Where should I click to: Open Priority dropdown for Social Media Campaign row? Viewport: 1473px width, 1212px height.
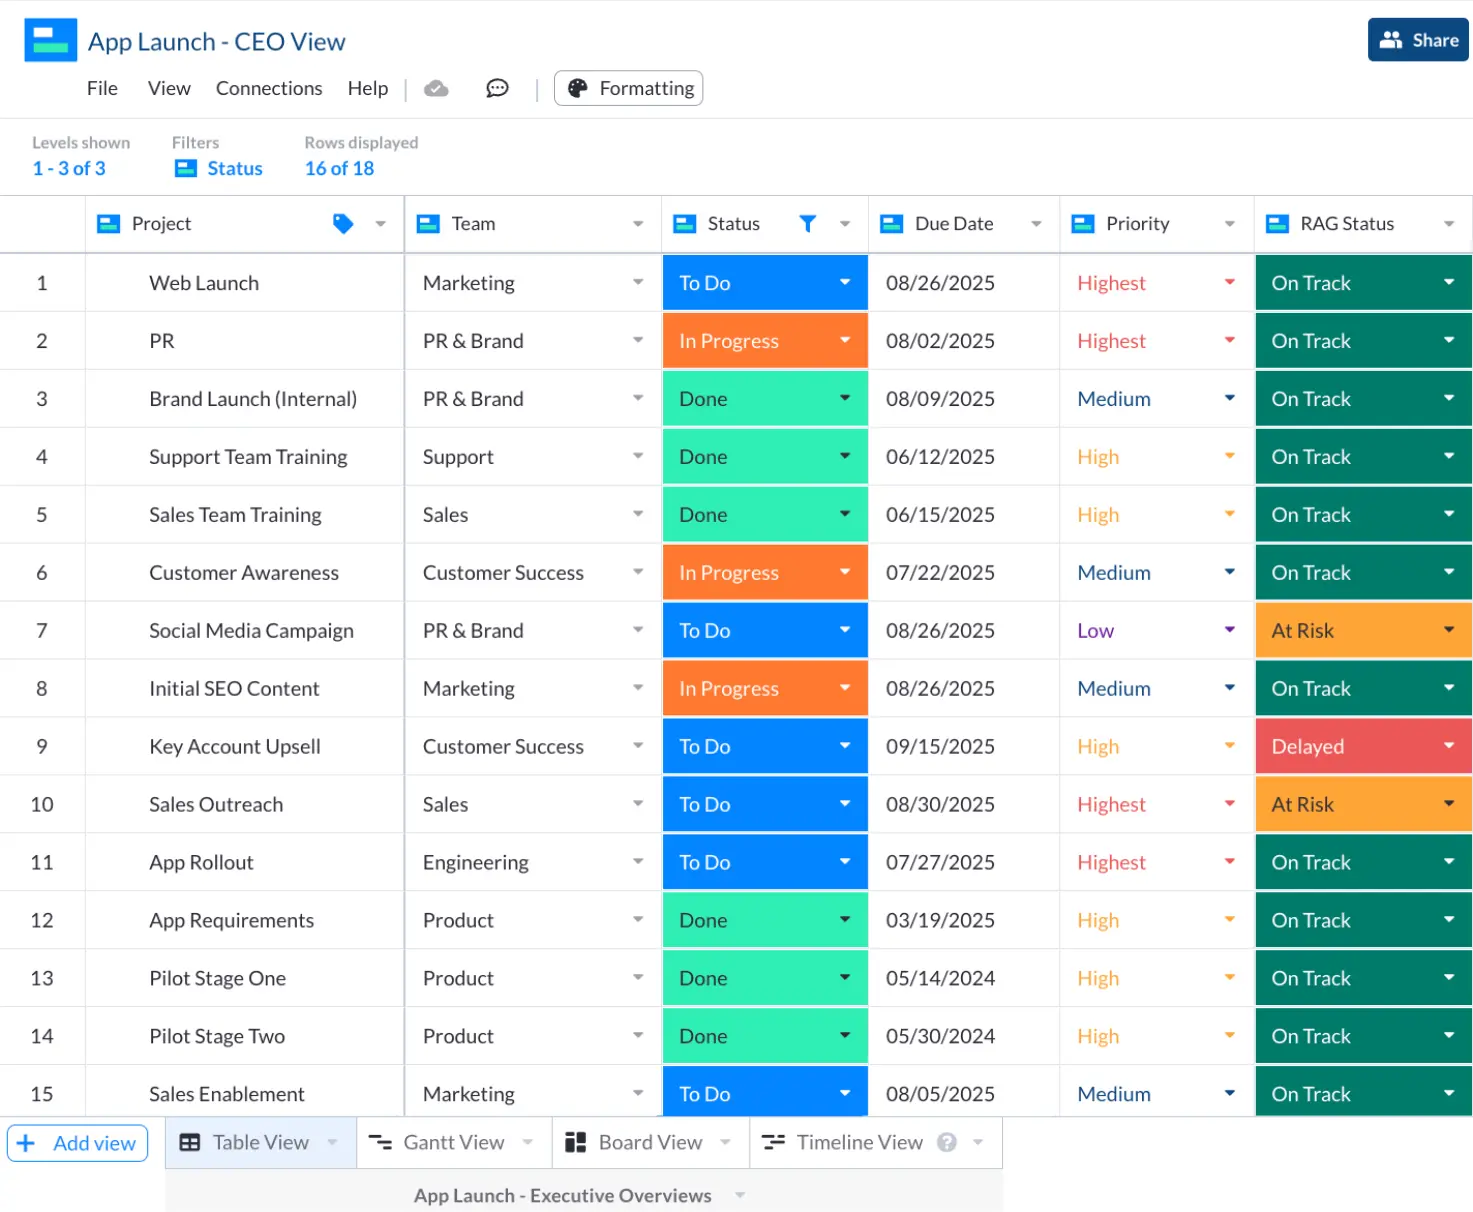pyautogui.click(x=1230, y=630)
